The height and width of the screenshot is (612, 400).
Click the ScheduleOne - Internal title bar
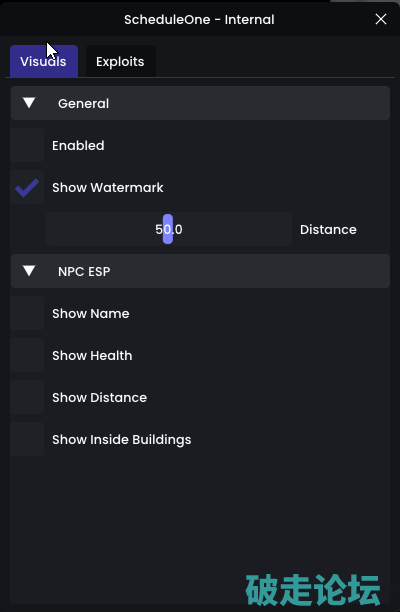coord(199,19)
